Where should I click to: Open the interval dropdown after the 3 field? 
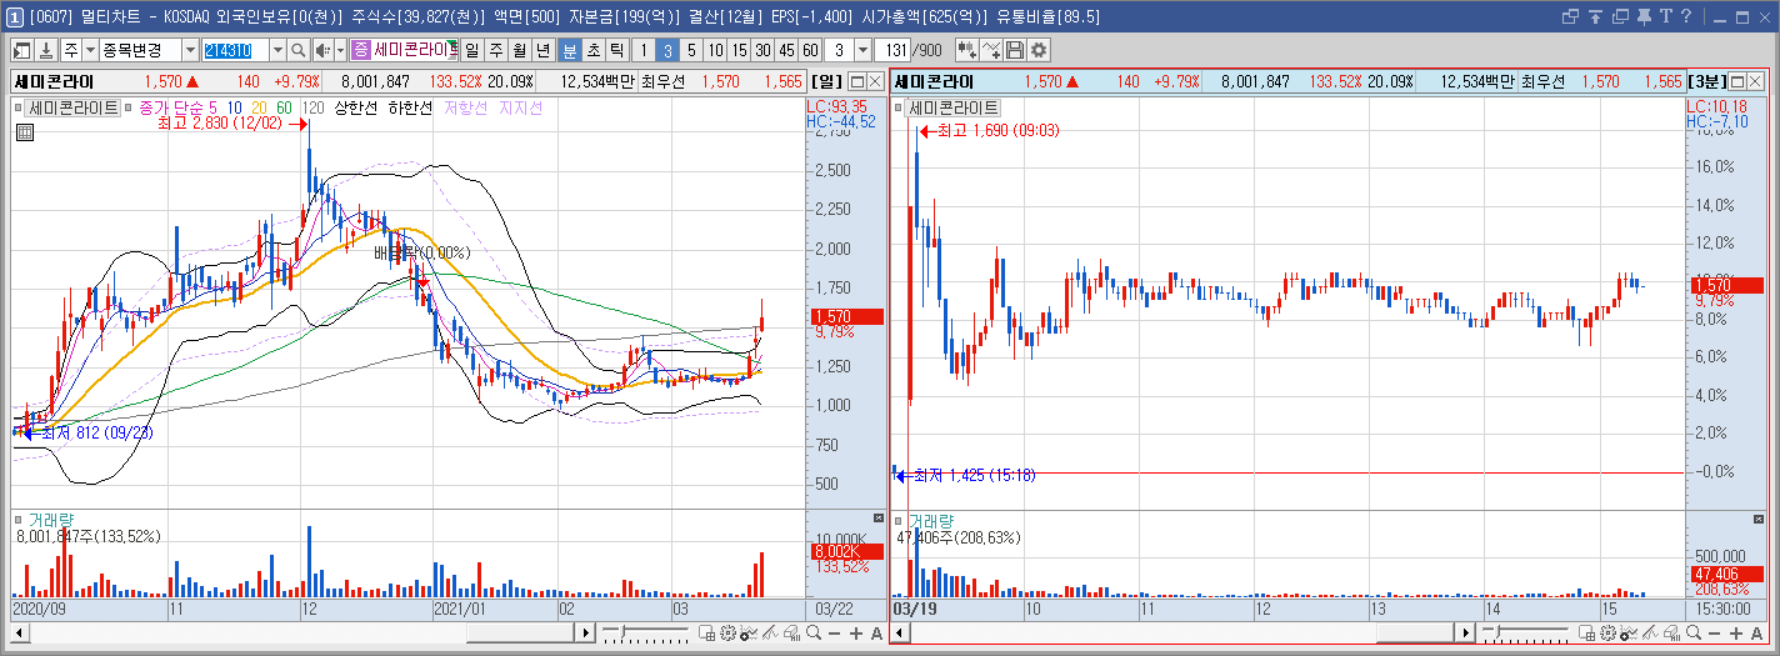[x=863, y=50]
